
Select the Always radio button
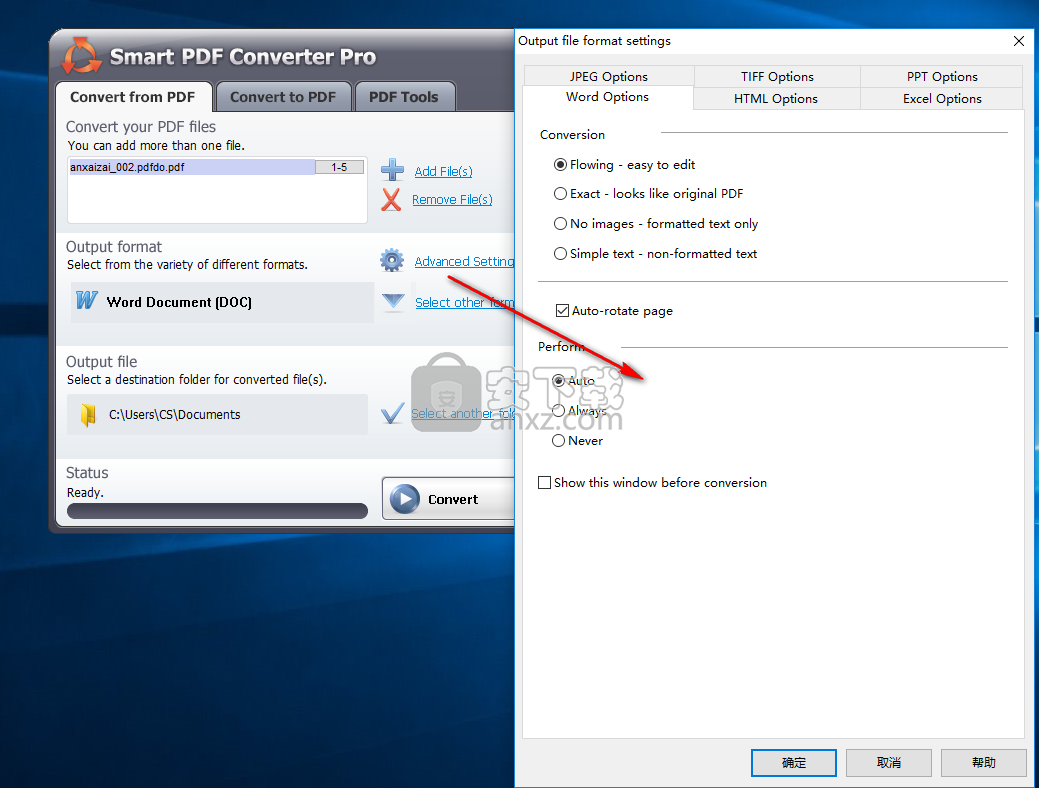pos(559,411)
